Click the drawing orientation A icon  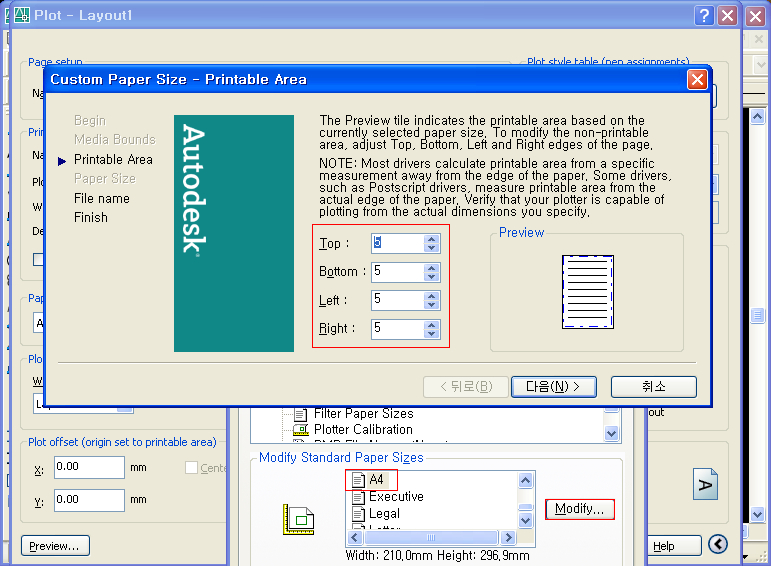coord(705,484)
